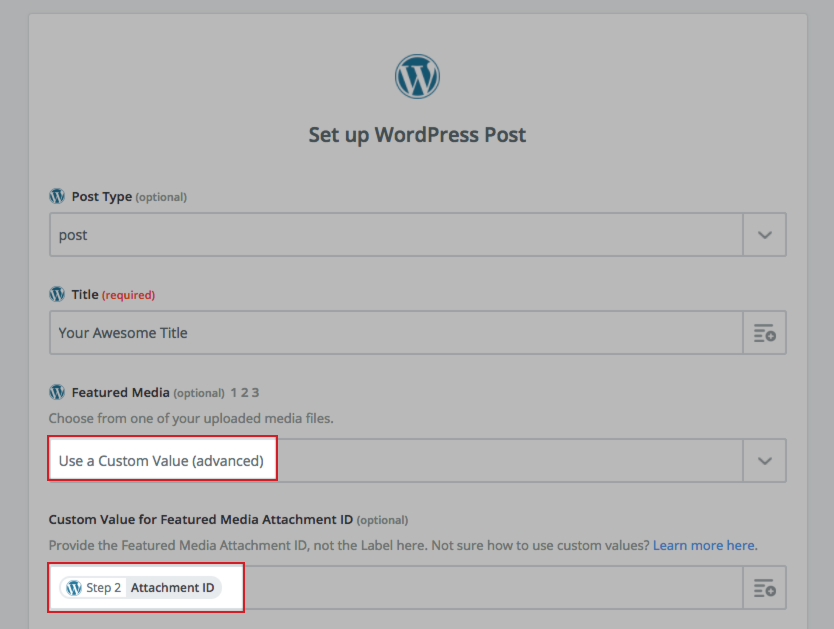Click the 'Set up WordPress Post' heading
The height and width of the screenshot is (629, 834).
(x=418, y=135)
